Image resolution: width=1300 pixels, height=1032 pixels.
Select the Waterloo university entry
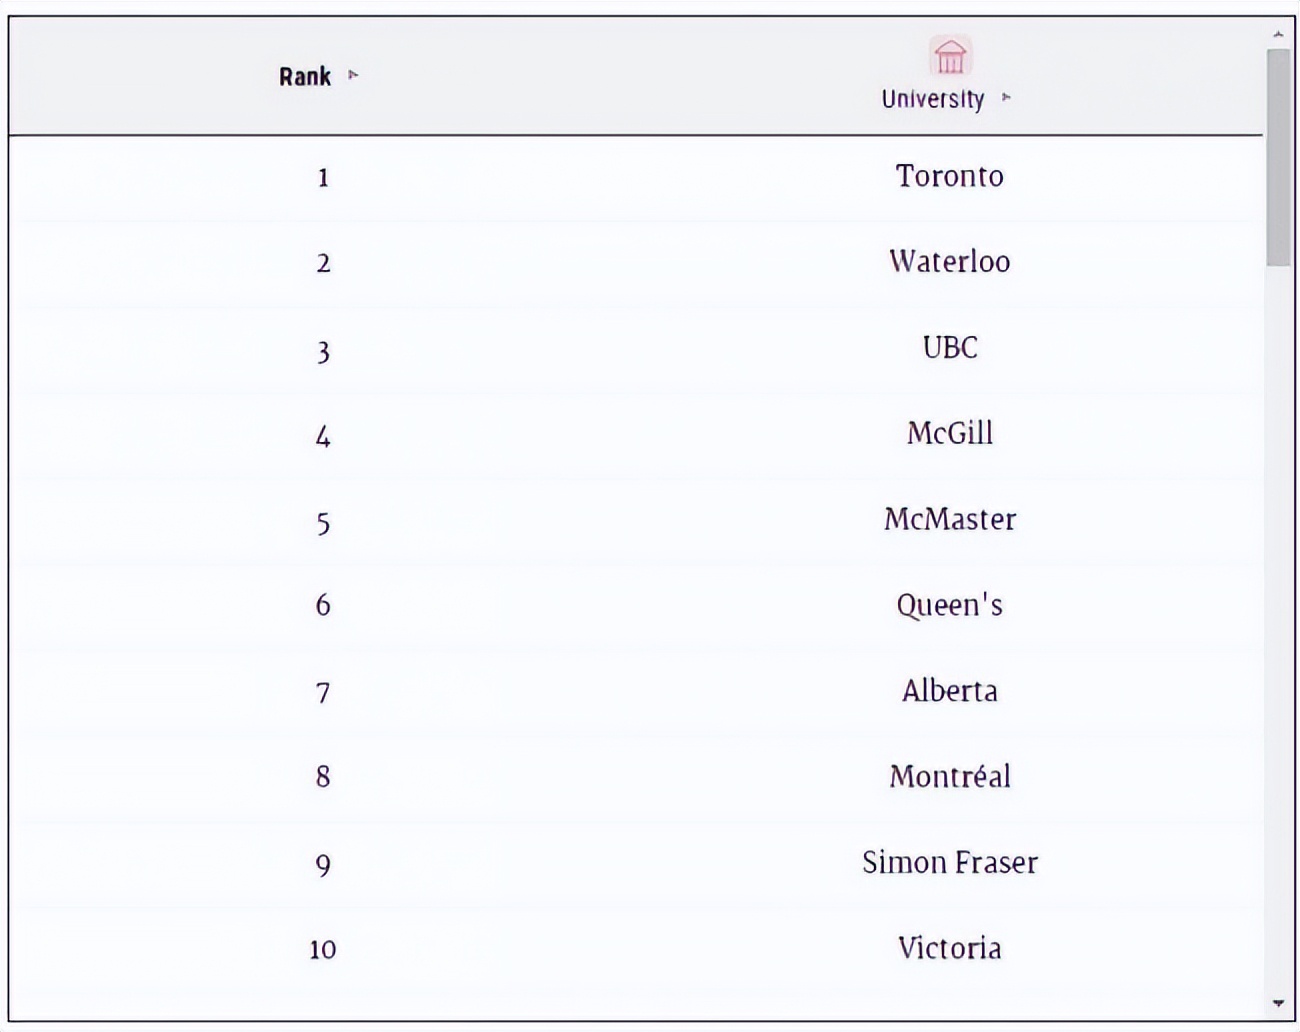[949, 262]
